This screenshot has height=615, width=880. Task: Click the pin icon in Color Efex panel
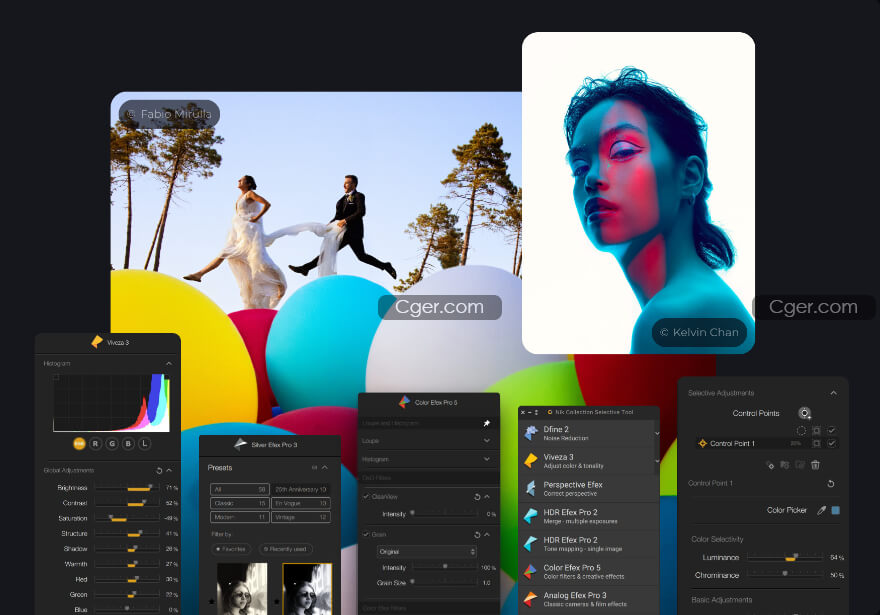click(x=487, y=423)
